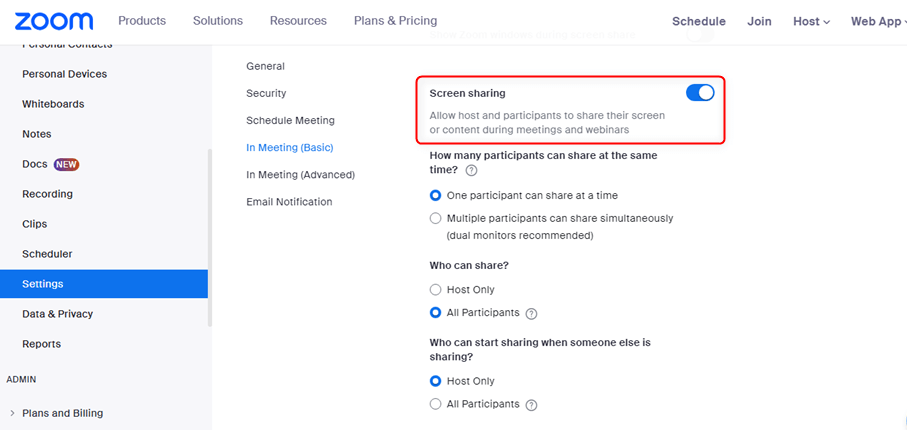
Task: Toggle the Screen sharing switch
Action: (700, 93)
